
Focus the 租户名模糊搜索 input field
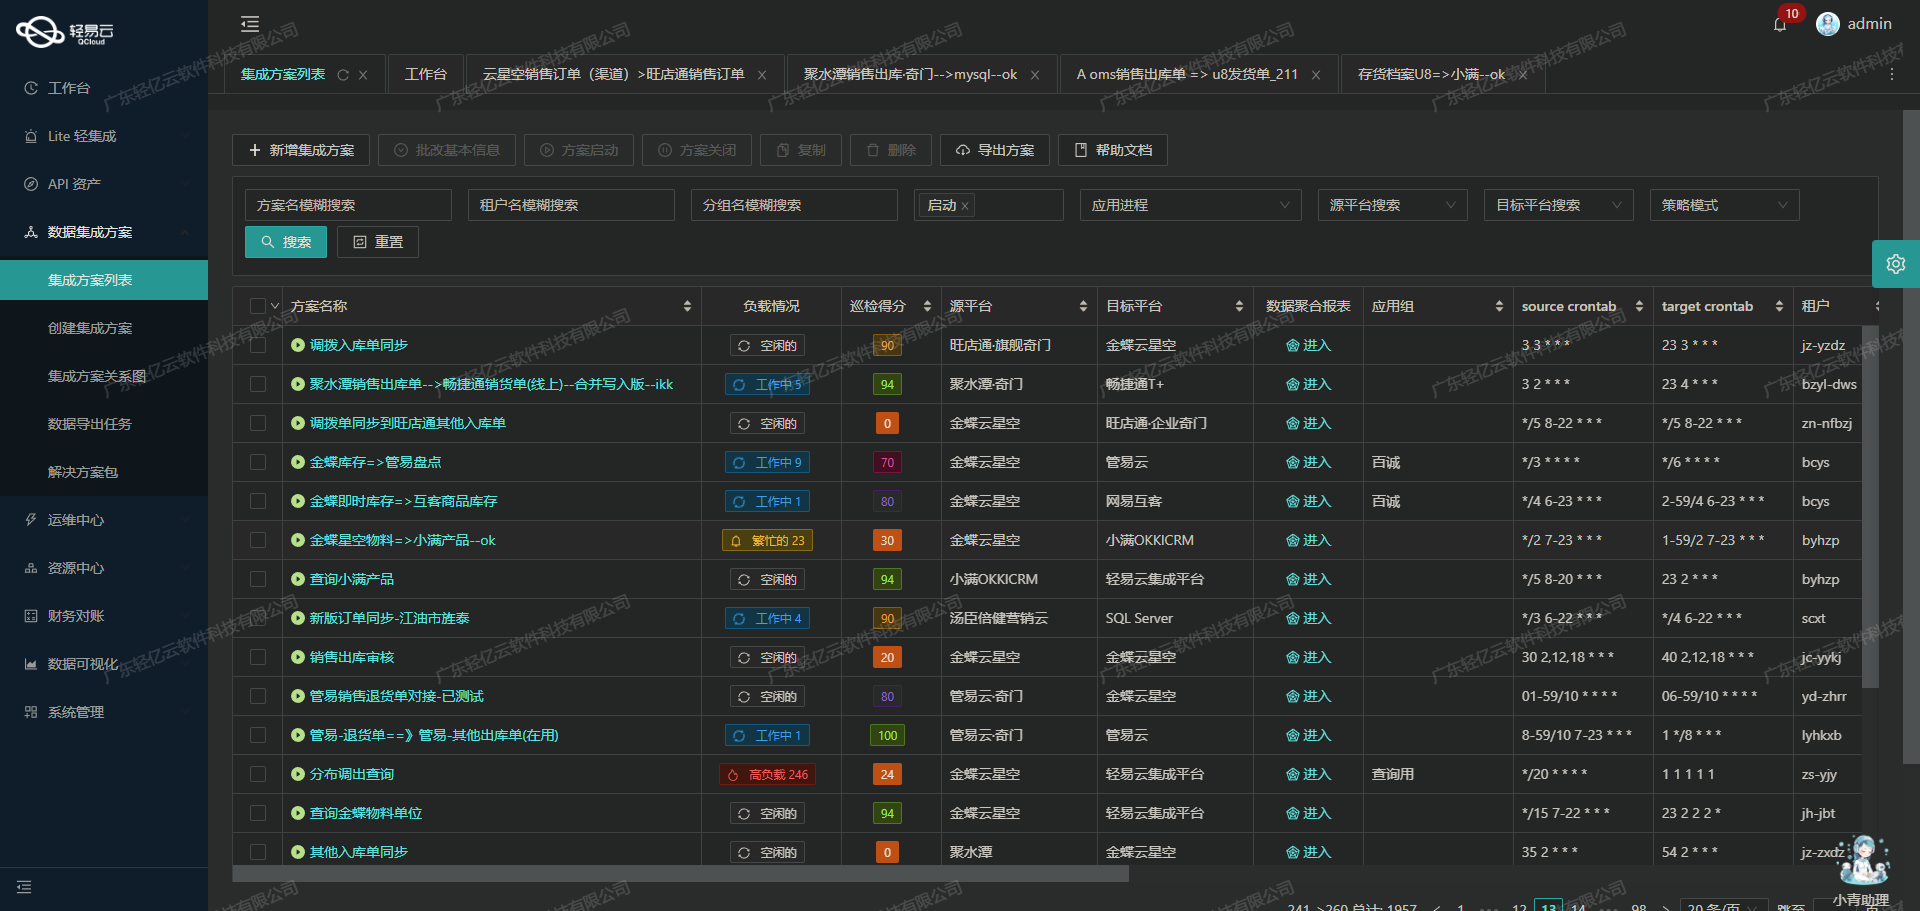pyautogui.click(x=571, y=205)
